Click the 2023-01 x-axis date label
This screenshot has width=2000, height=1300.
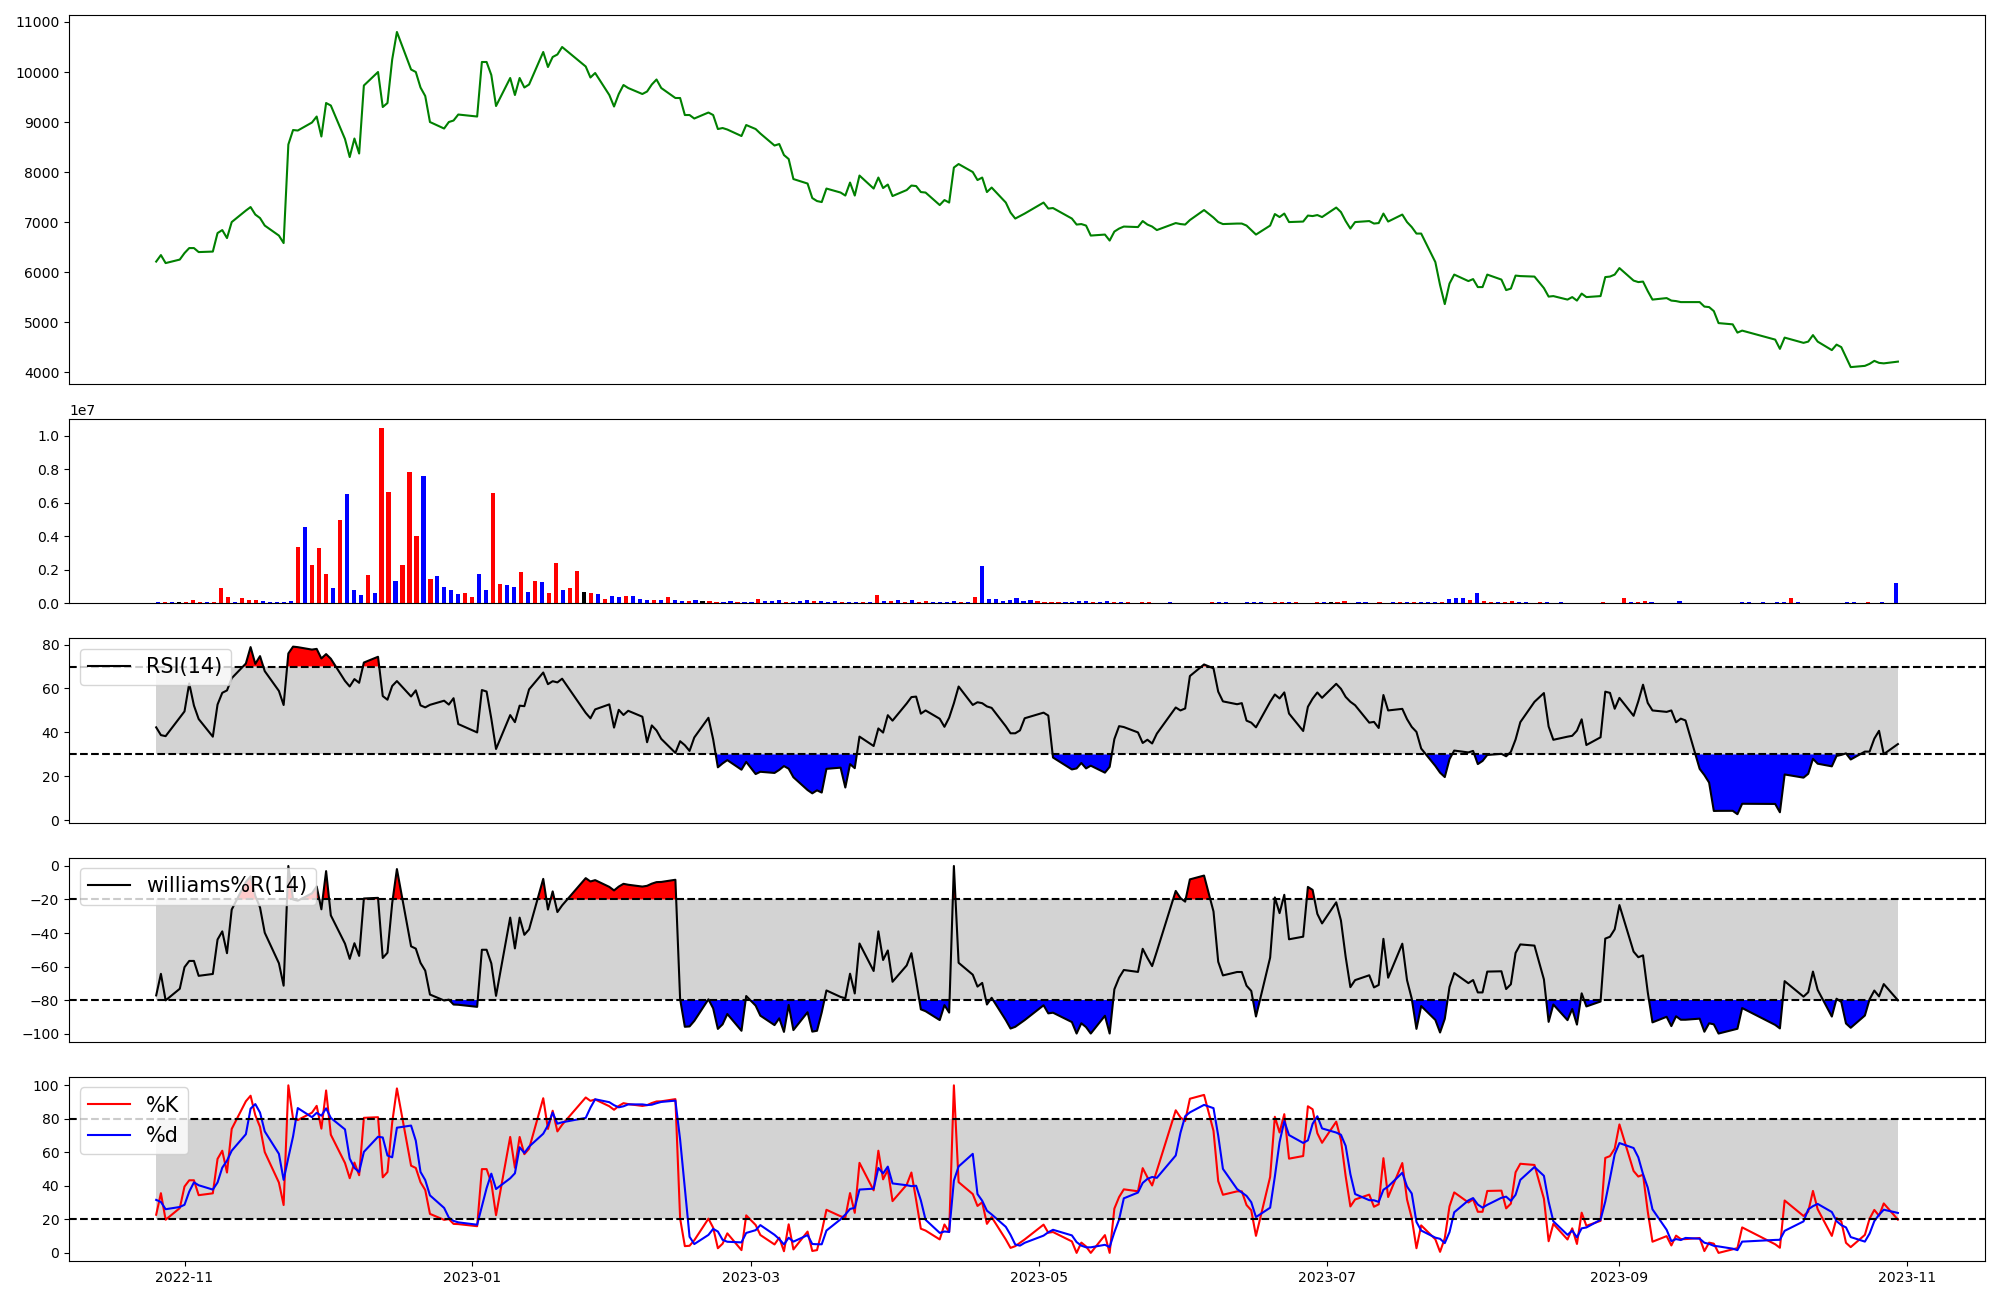[x=472, y=1277]
